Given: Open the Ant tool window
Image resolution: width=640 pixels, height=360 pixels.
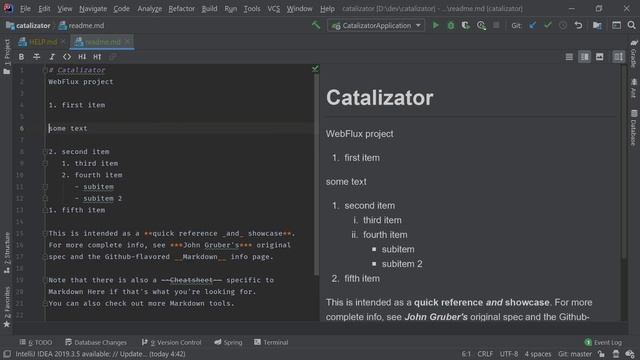Looking at the screenshot, I should point(633,89).
